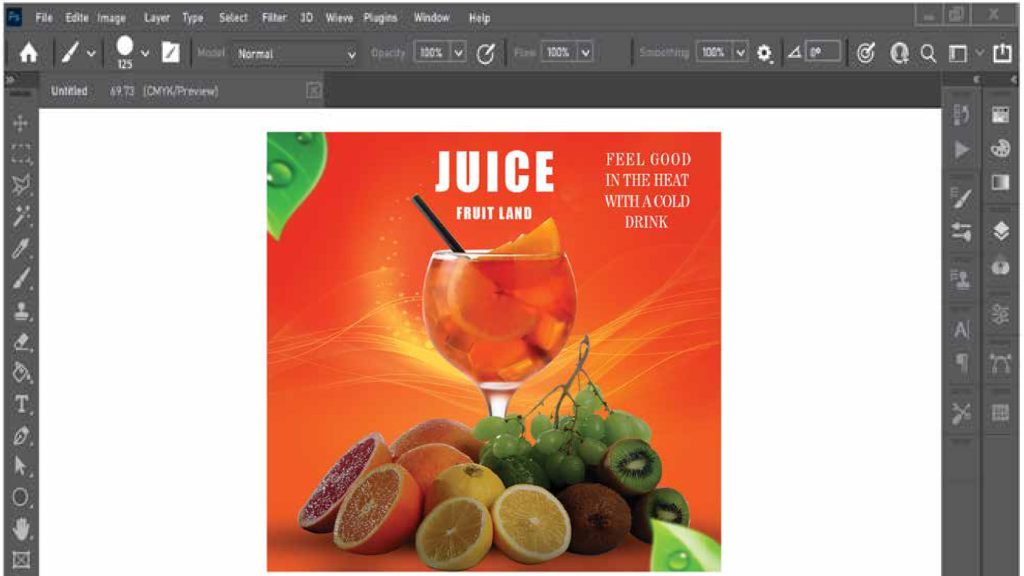Click the Home icon in options bar
Screen dimensions: 1024x576
pos(28,53)
